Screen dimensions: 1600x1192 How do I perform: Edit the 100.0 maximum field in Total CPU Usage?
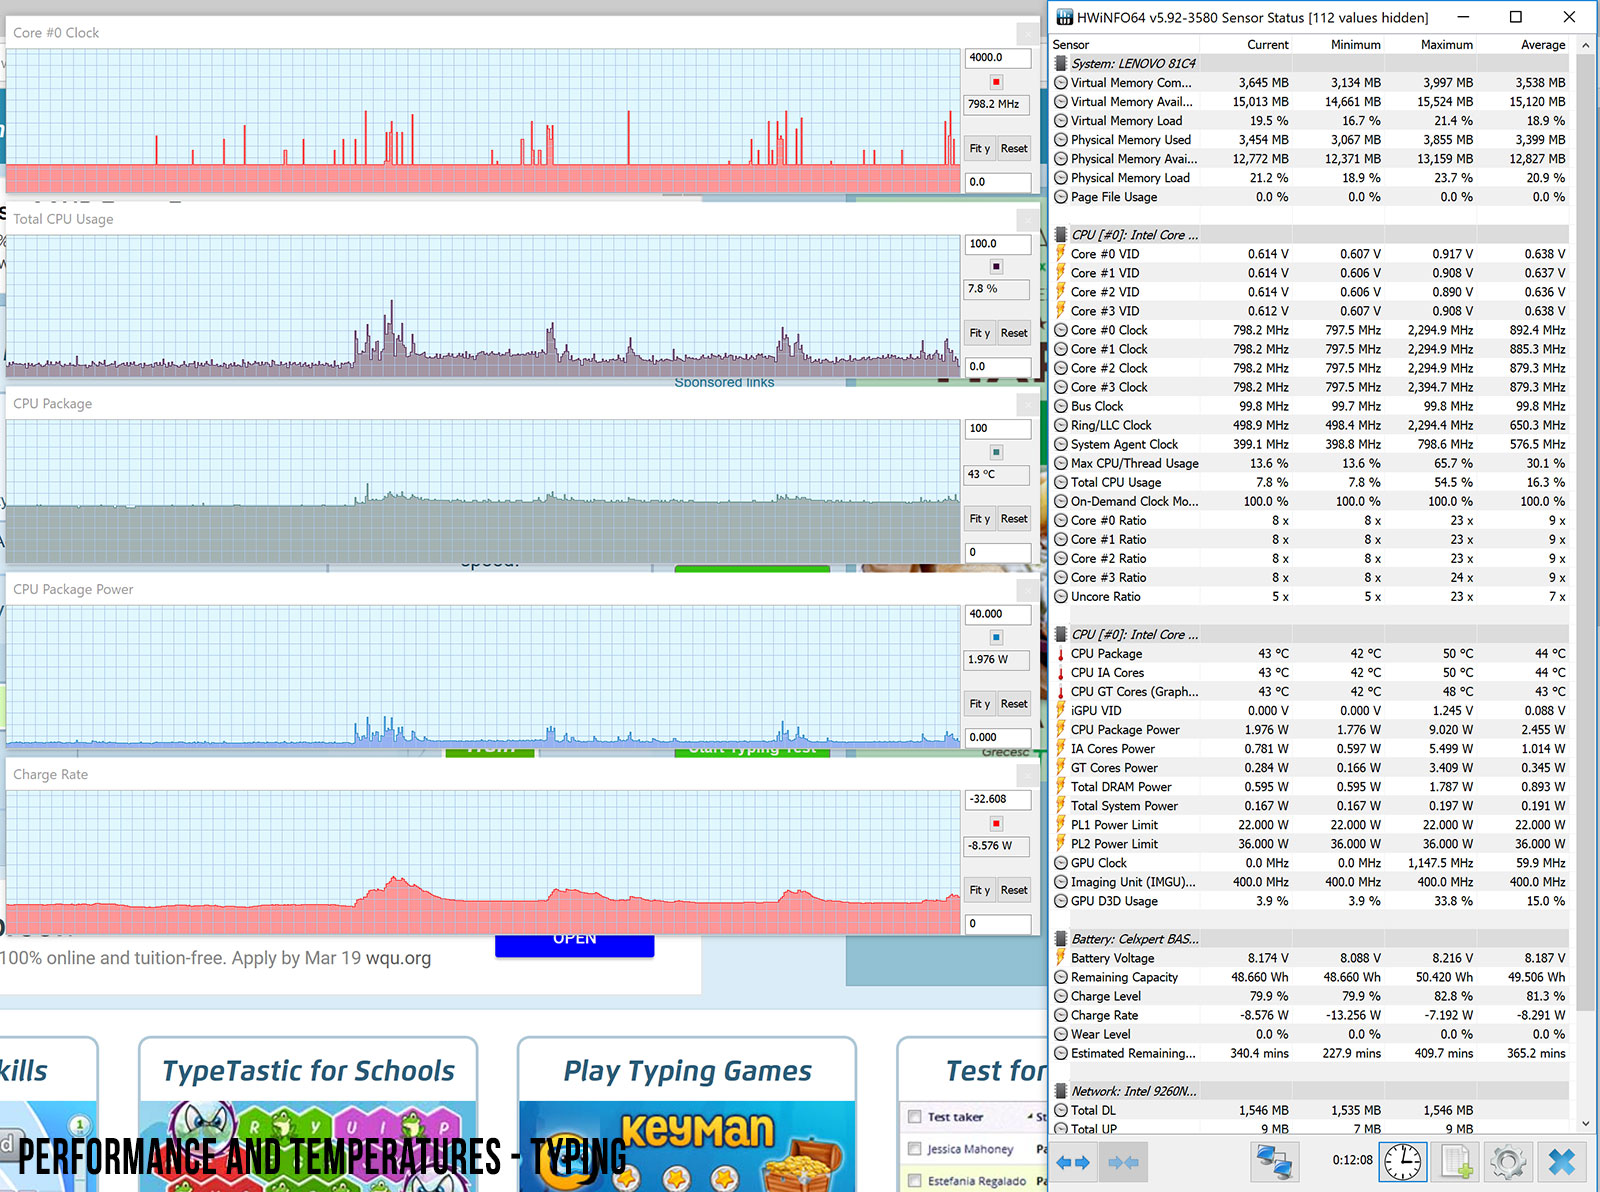point(998,244)
